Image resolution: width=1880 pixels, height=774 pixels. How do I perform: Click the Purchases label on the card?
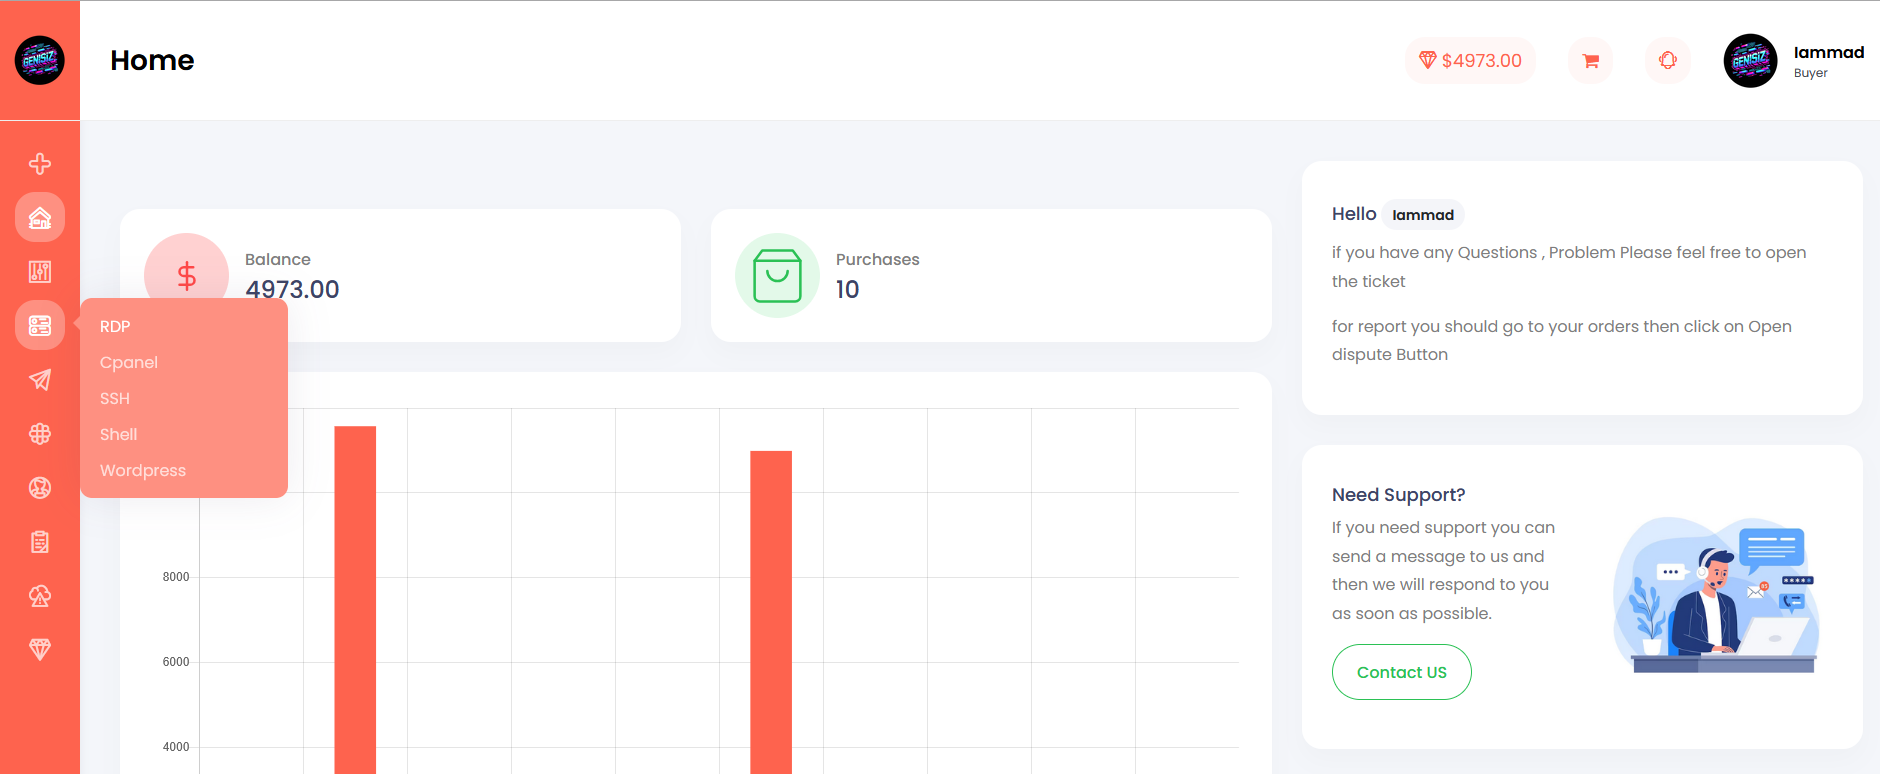(878, 260)
